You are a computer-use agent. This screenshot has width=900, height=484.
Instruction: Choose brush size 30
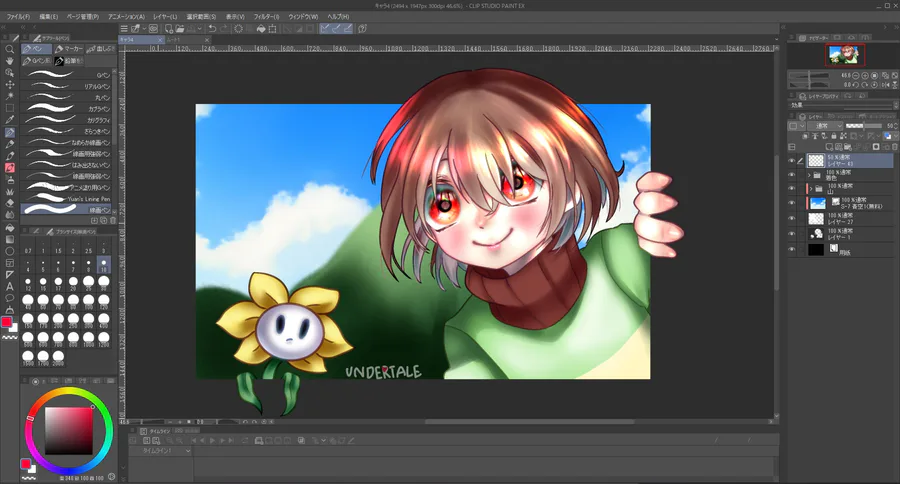tap(103, 284)
